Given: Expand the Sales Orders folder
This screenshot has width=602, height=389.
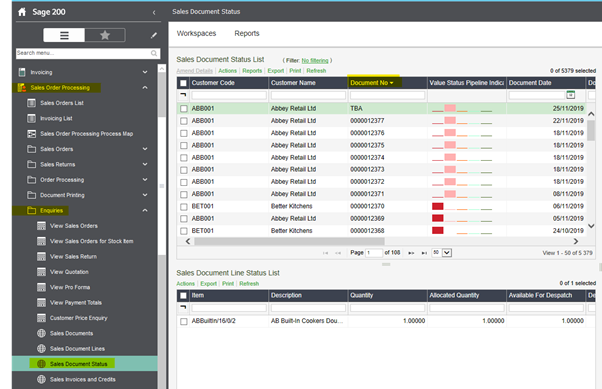Looking at the screenshot, I should [145, 149].
